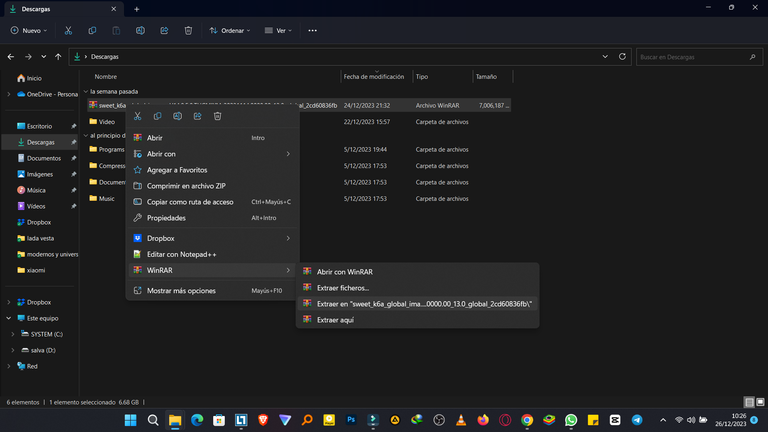
Task: Click the cut icon in the context menu
Action: click(x=138, y=116)
